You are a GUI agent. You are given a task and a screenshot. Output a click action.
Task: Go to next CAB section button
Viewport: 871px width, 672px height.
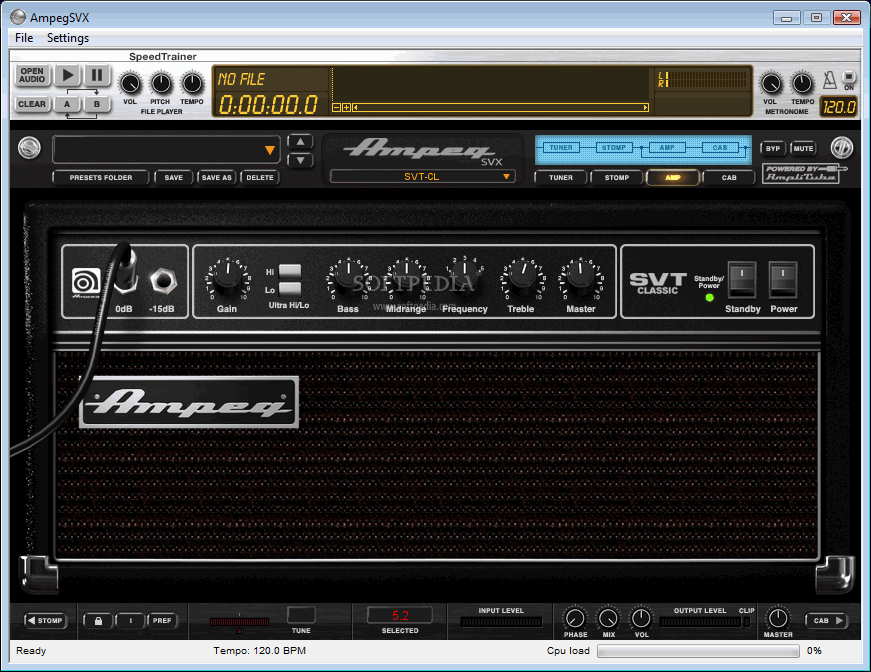point(827,620)
